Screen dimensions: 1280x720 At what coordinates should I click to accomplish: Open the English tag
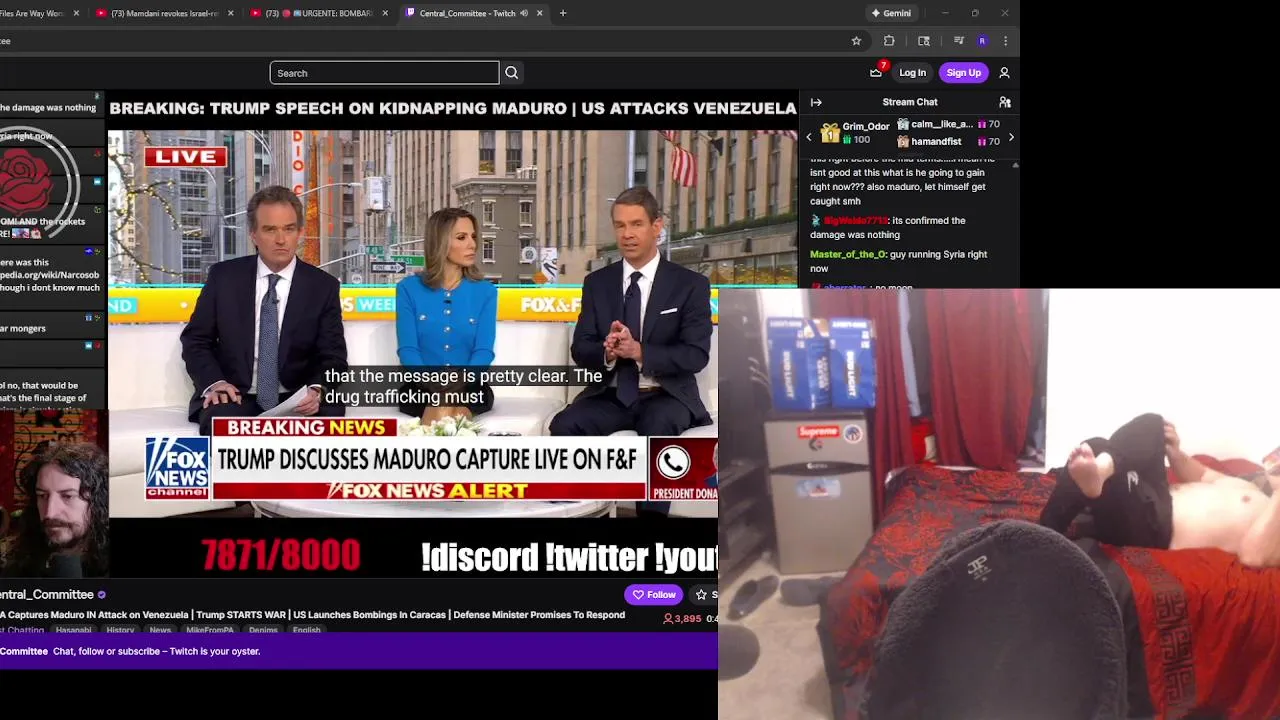pos(307,630)
